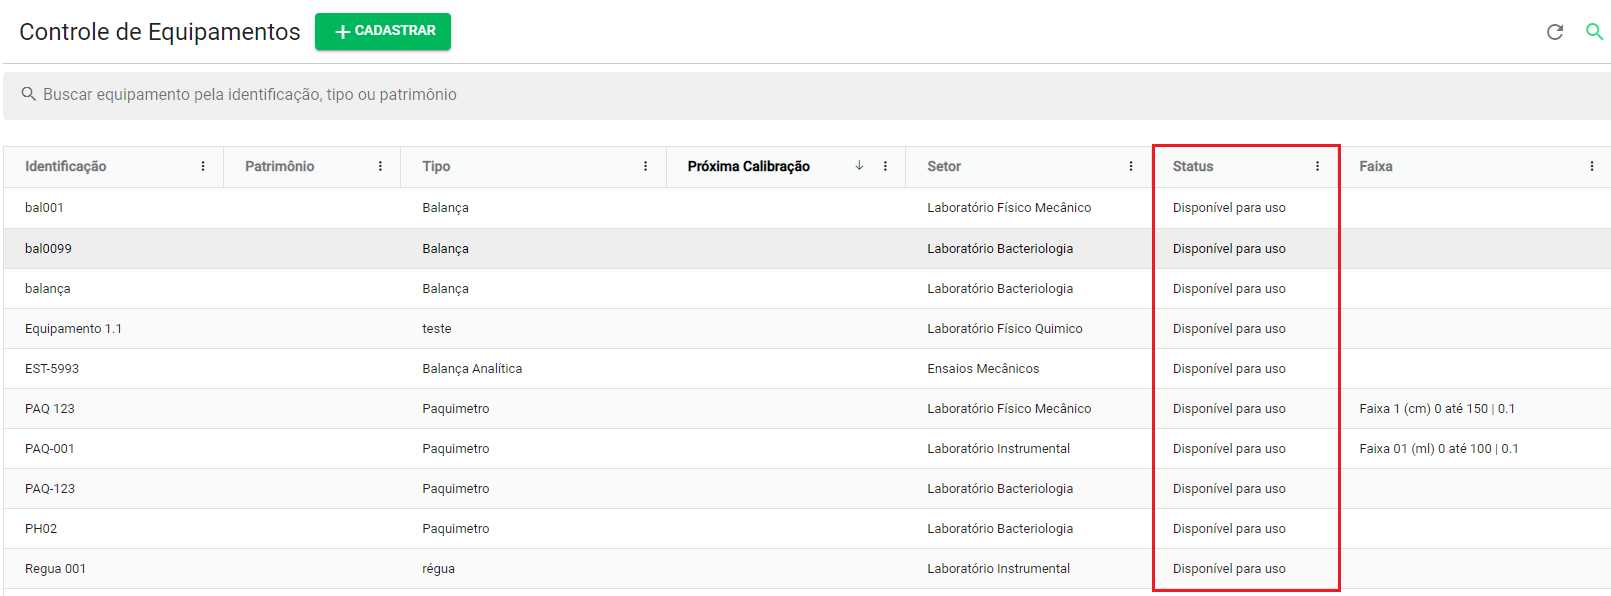Click the CADASTRAR button

[383, 31]
